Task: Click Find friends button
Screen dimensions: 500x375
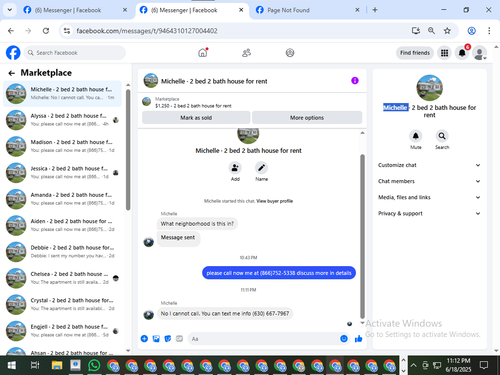Action: click(415, 53)
